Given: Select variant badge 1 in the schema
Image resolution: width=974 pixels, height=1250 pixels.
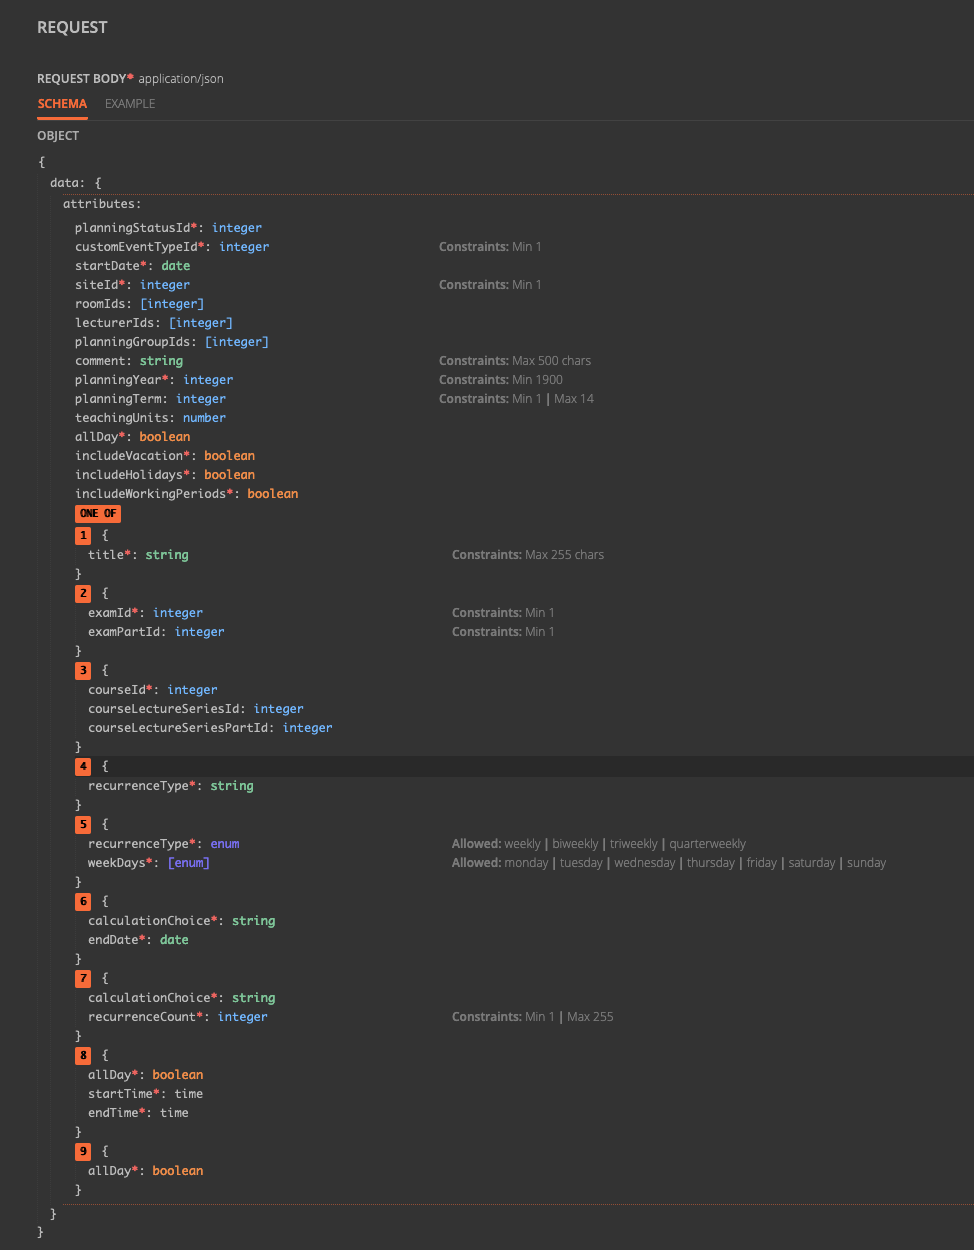Looking at the screenshot, I should coord(83,535).
